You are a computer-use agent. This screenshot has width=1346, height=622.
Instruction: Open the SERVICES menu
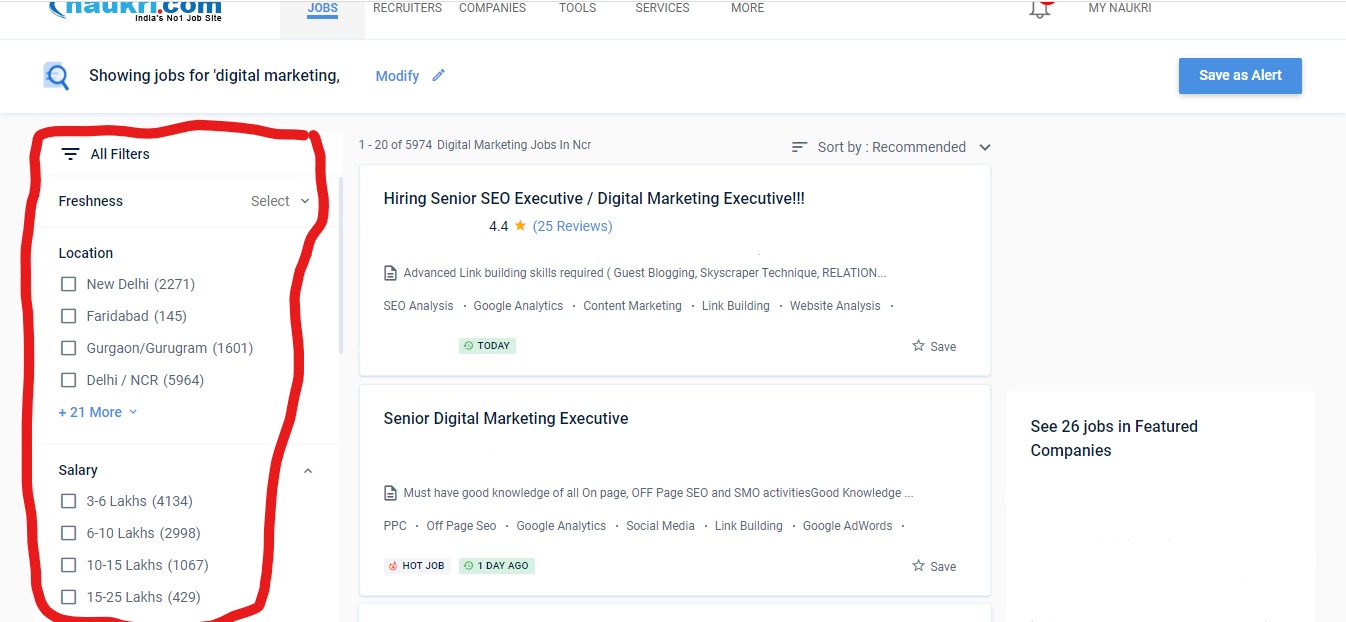[x=662, y=8]
